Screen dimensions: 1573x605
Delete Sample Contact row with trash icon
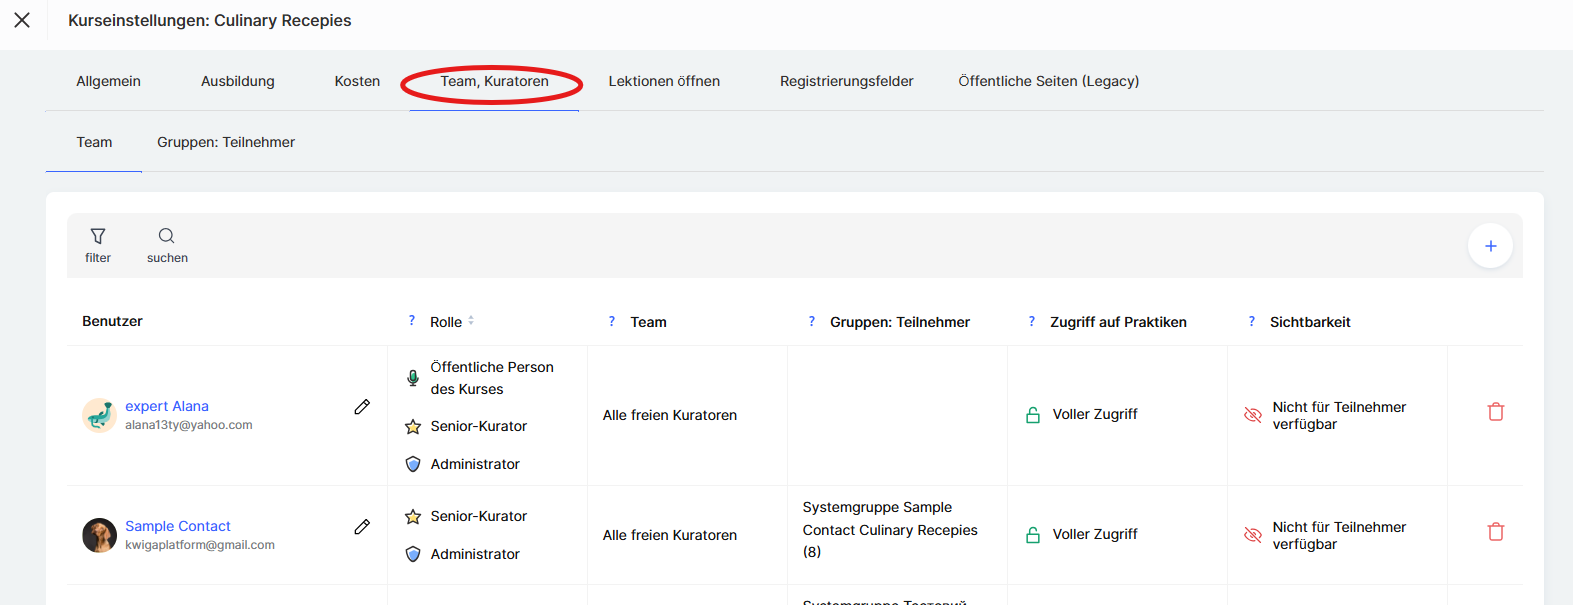(x=1495, y=532)
